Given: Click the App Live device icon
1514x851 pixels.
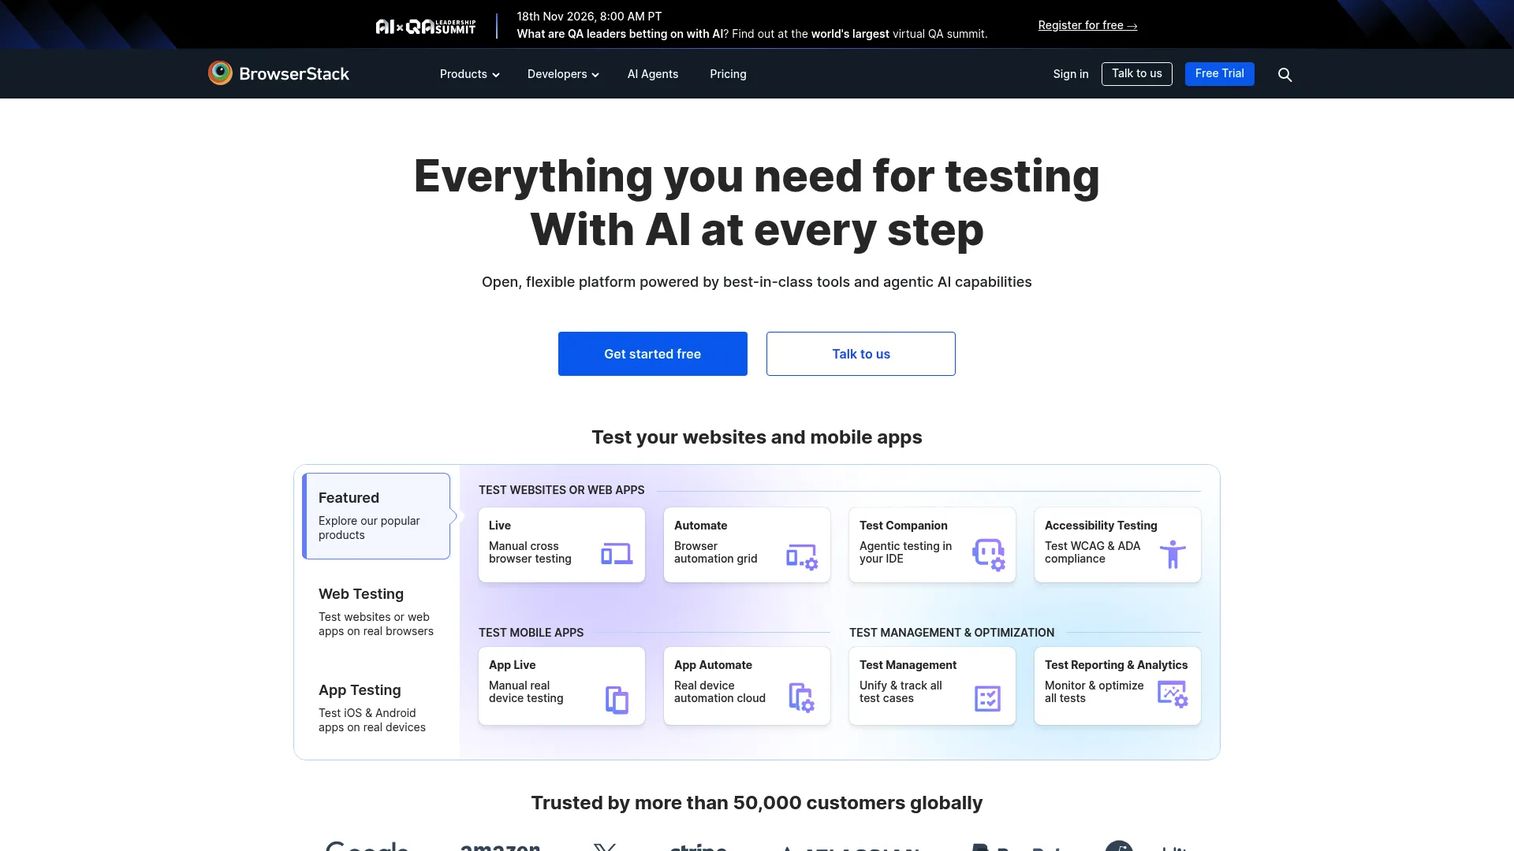Looking at the screenshot, I should point(617,699).
